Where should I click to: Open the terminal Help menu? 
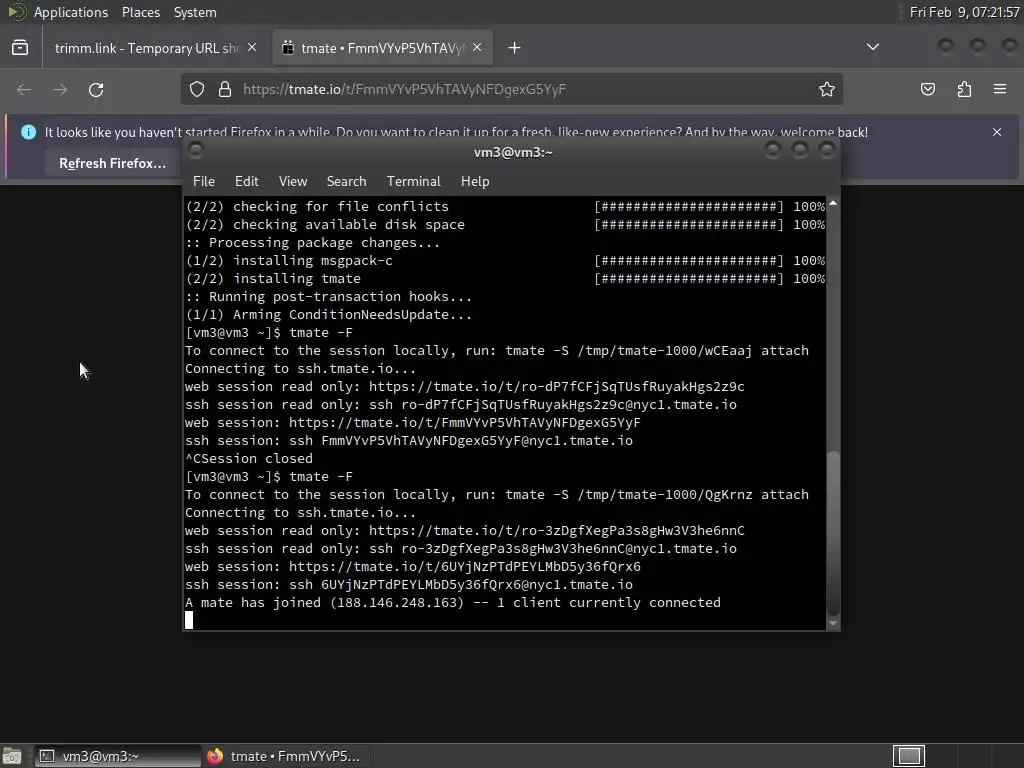coord(475,182)
